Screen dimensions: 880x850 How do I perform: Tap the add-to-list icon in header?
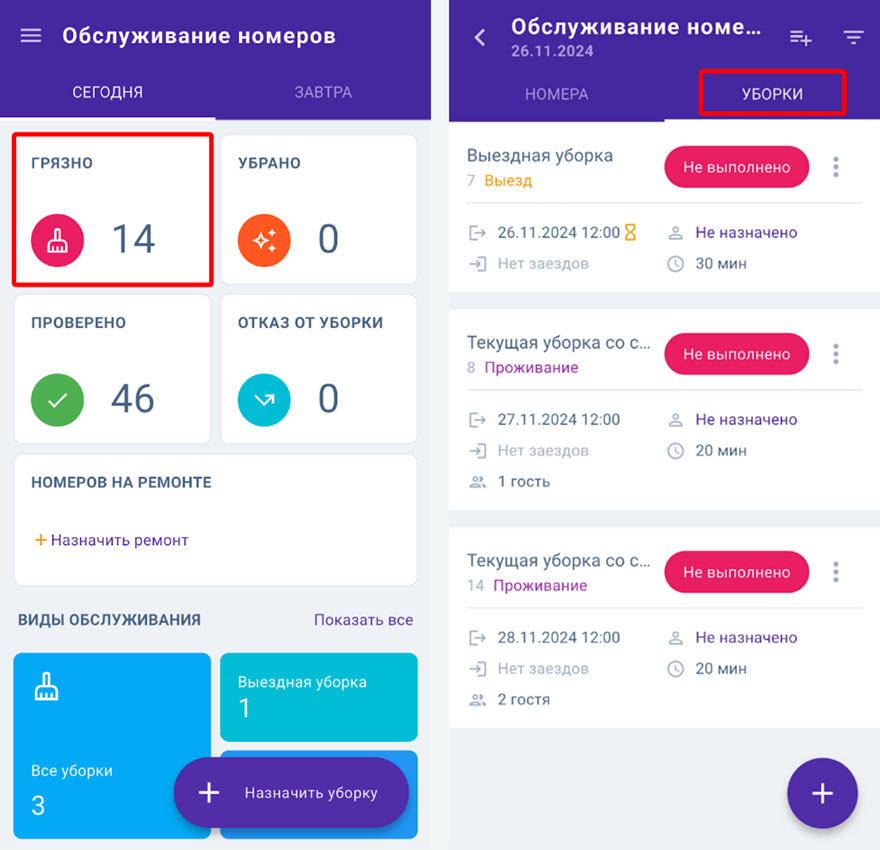[x=800, y=38]
